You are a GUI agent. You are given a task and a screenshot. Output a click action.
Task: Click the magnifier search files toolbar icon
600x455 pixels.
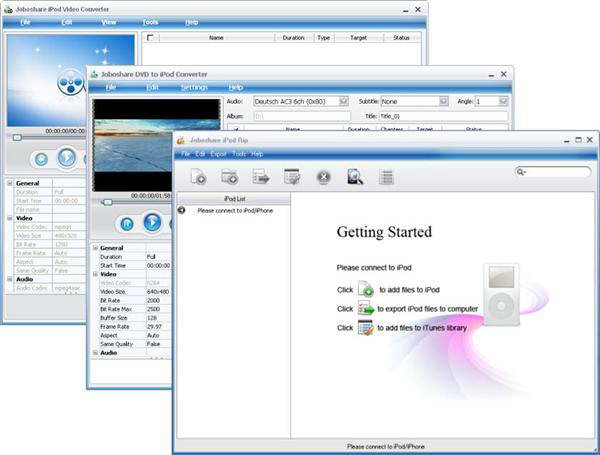tap(355, 177)
